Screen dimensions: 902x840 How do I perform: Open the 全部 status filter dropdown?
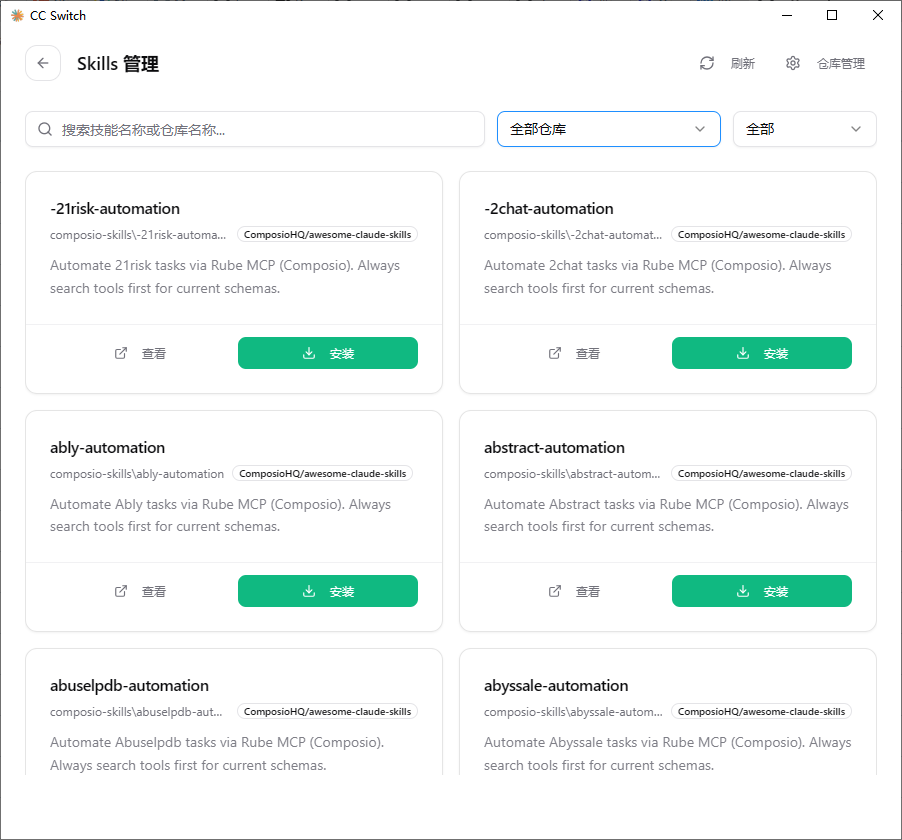click(x=804, y=129)
